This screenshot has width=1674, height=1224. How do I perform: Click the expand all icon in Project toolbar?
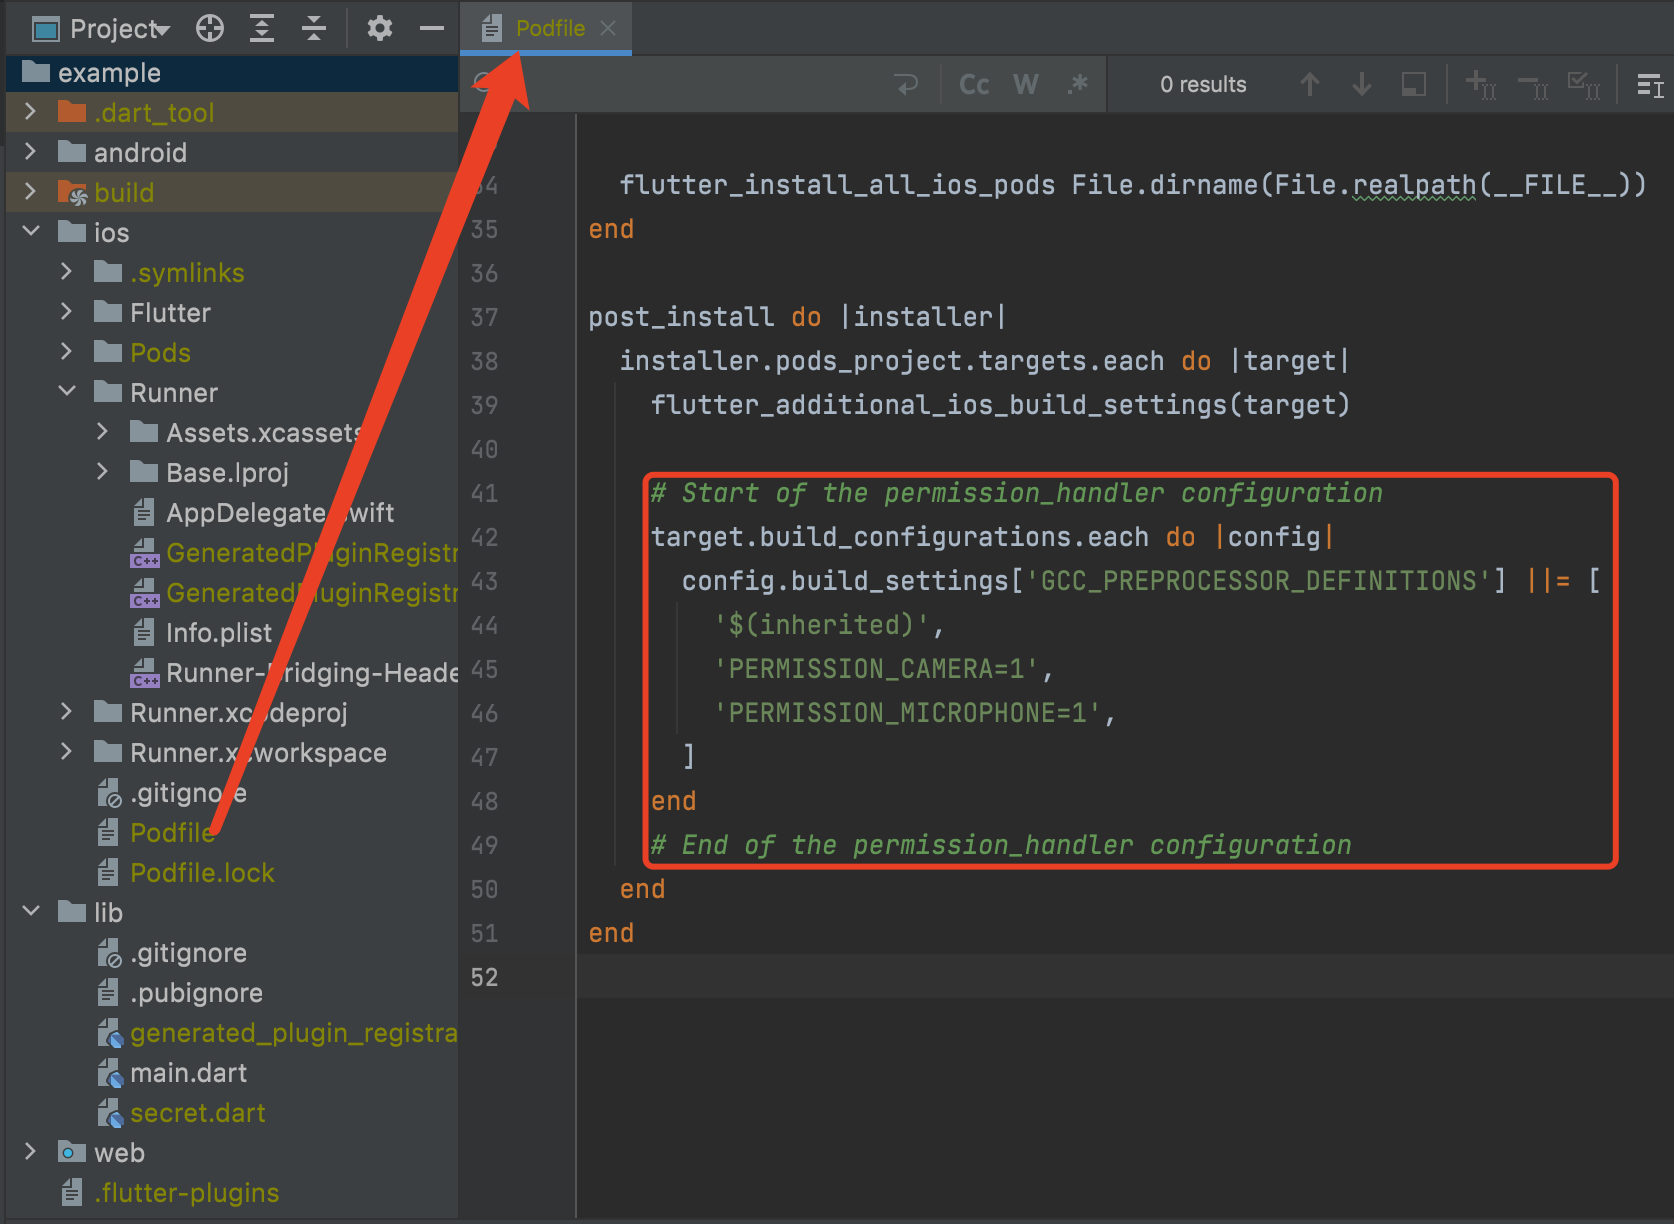pos(262,29)
